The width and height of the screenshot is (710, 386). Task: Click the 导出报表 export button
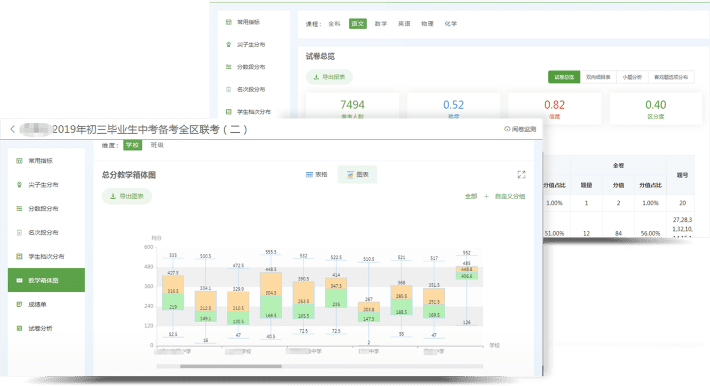[329, 77]
